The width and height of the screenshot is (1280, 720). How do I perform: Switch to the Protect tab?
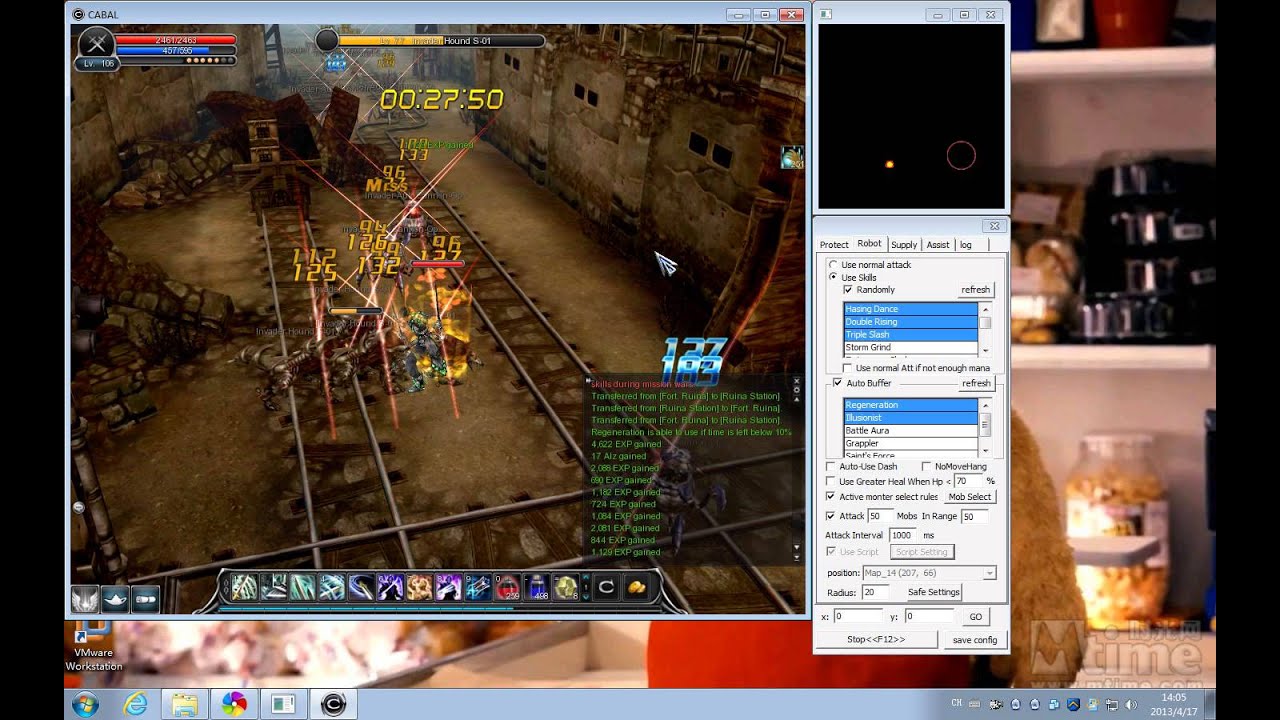(834, 244)
